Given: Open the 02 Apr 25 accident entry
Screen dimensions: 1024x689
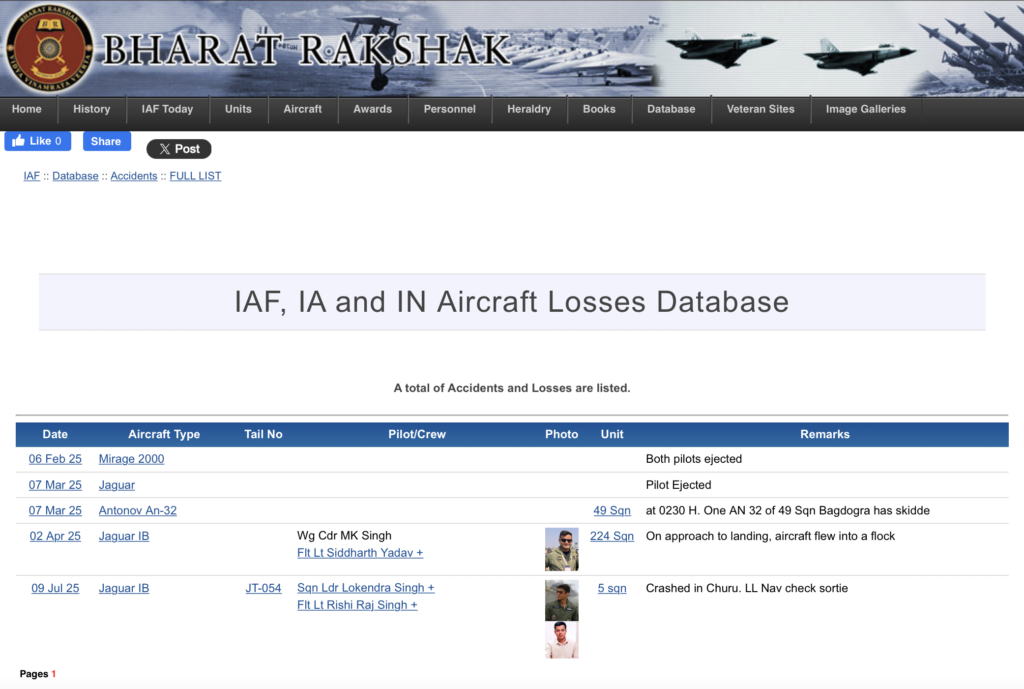Looking at the screenshot, I should (x=55, y=536).
